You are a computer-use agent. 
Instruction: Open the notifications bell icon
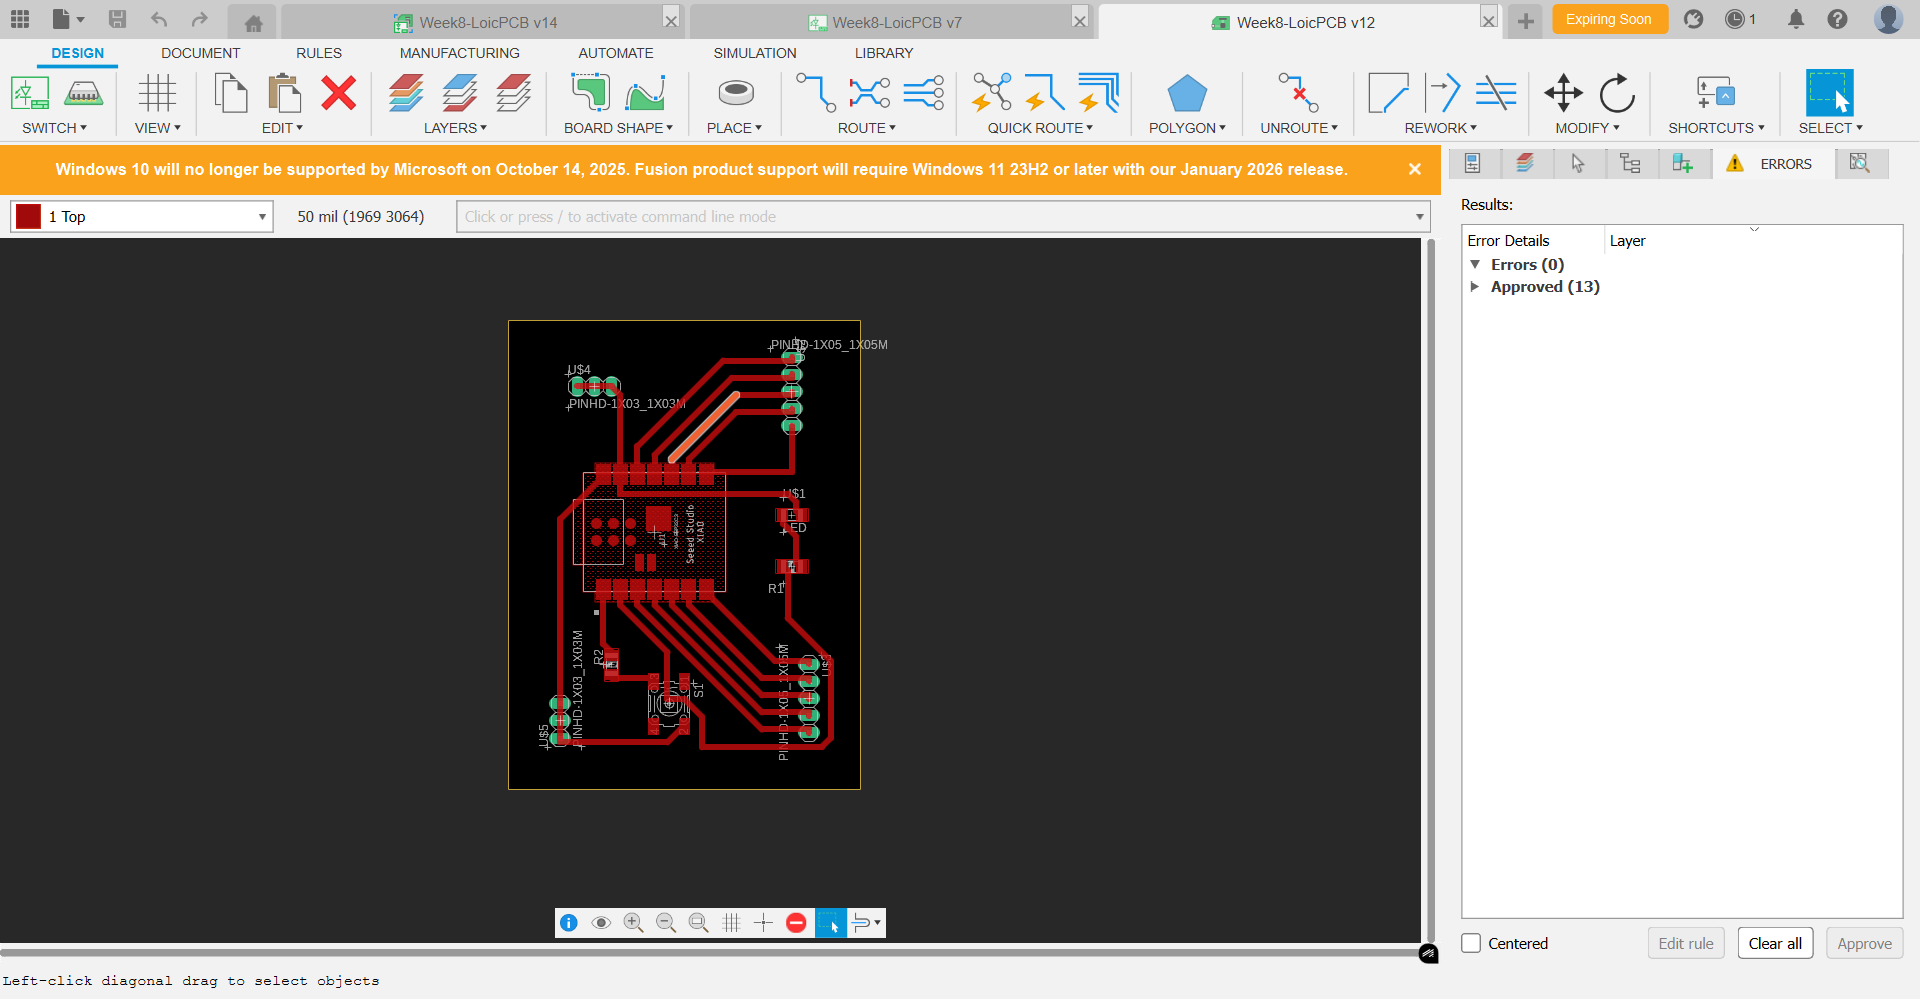(1796, 19)
